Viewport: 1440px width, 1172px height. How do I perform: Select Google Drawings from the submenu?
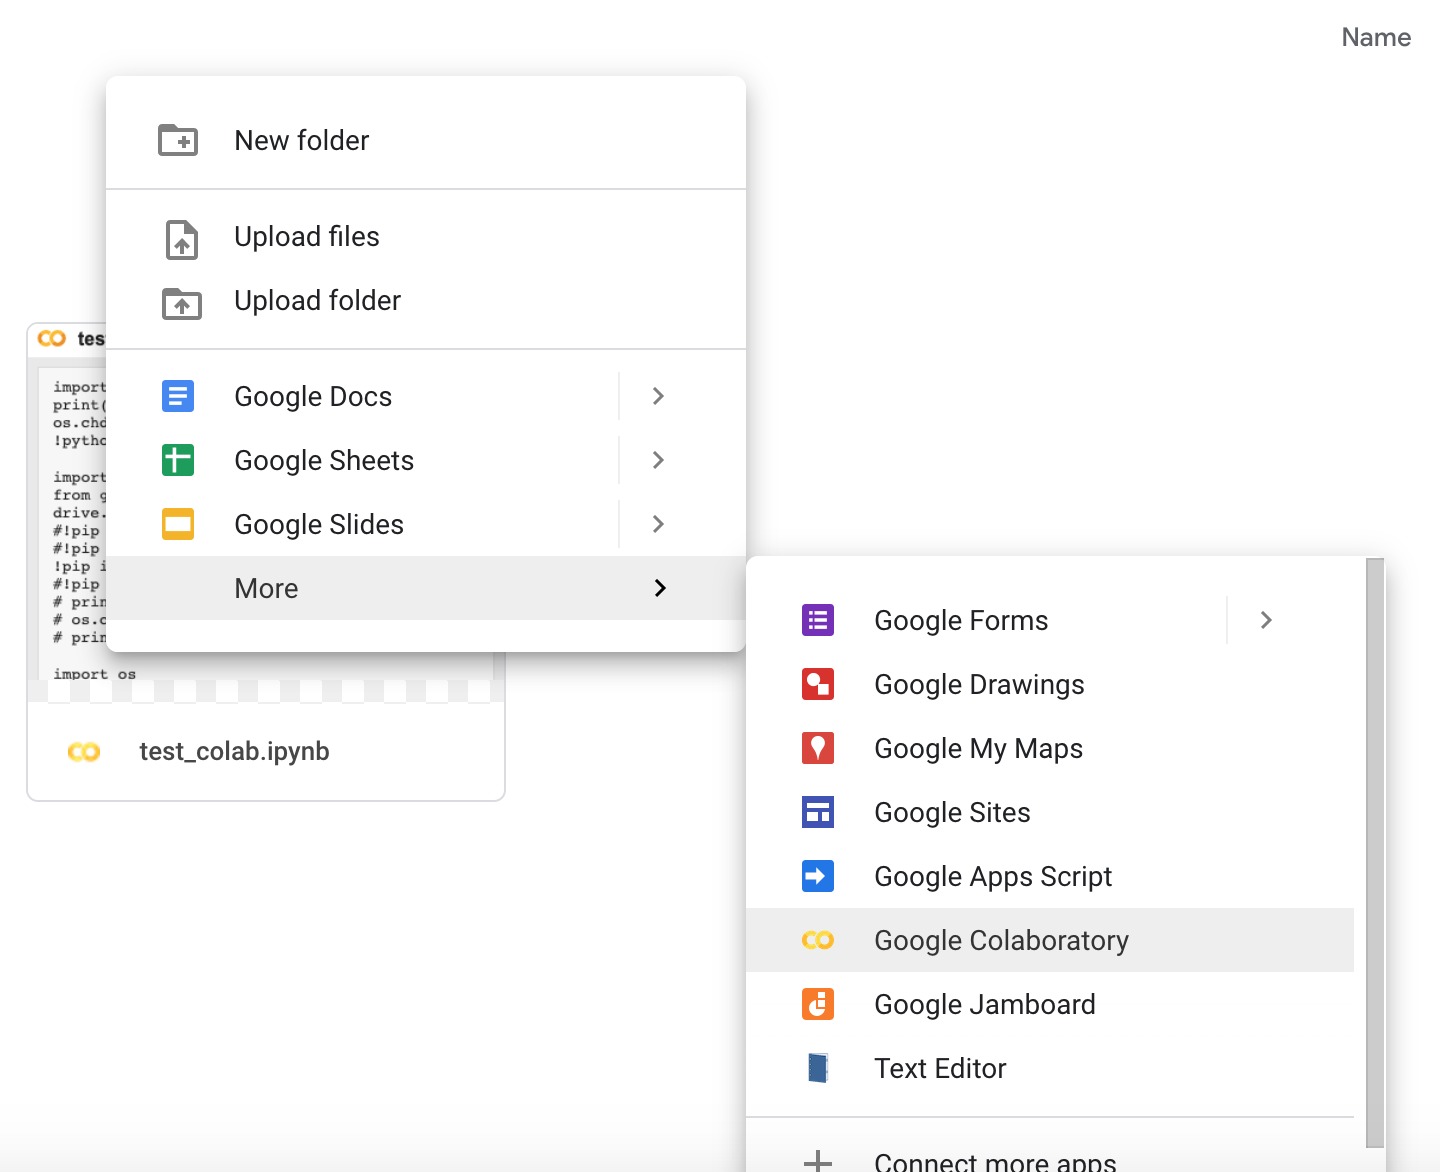tap(1050, 684)
